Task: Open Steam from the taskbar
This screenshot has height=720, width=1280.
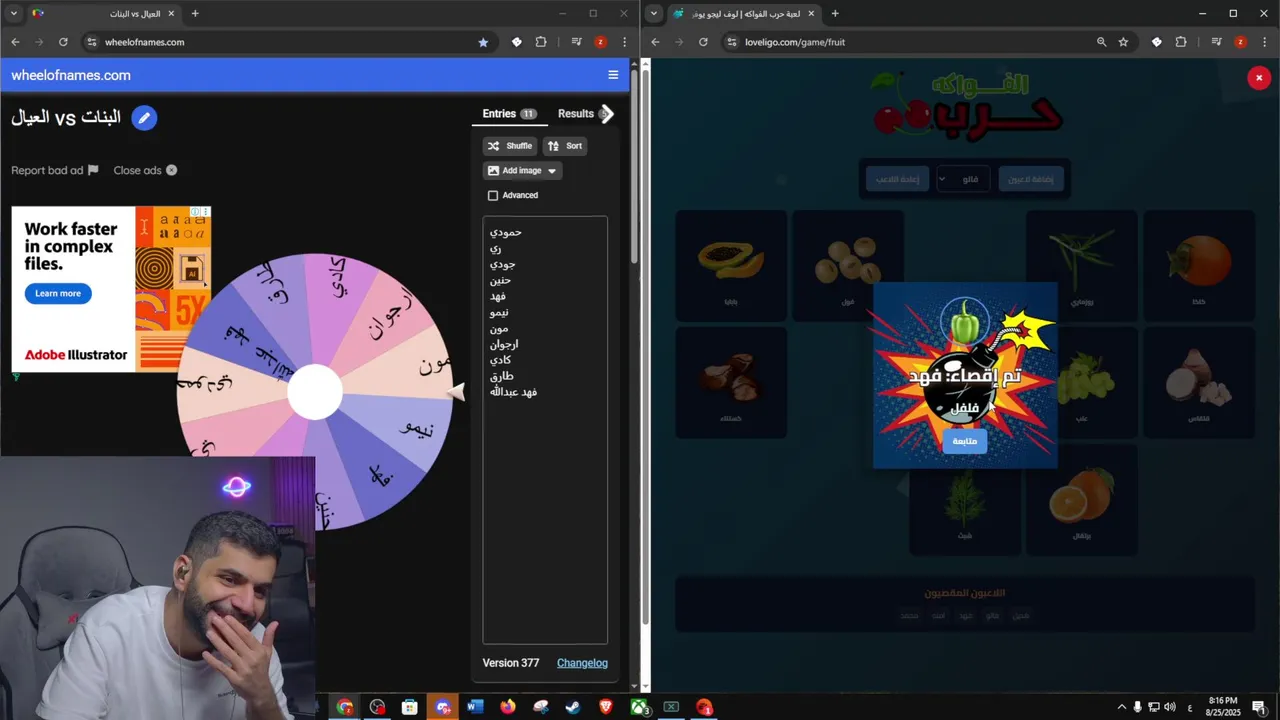Action: coord(573,707)
